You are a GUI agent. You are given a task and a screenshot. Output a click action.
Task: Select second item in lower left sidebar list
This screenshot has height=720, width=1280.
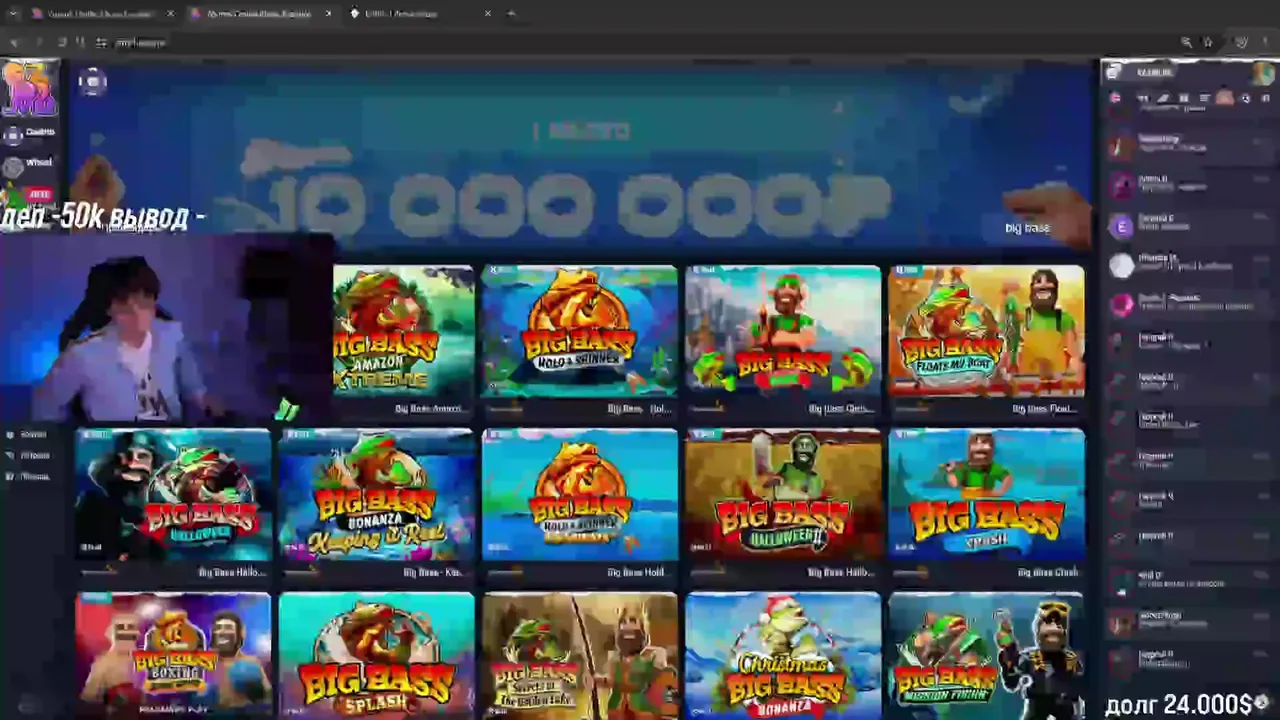[x=28, y=456]
